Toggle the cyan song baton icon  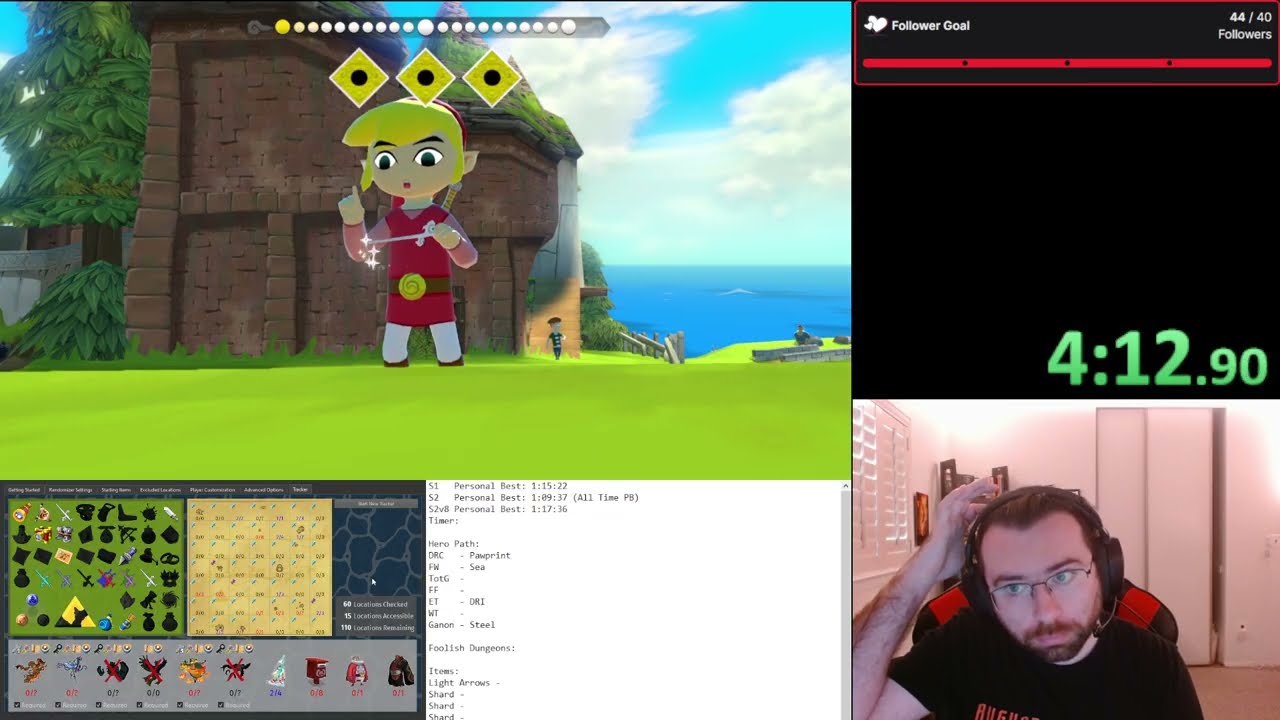click(x=43, y=578)
